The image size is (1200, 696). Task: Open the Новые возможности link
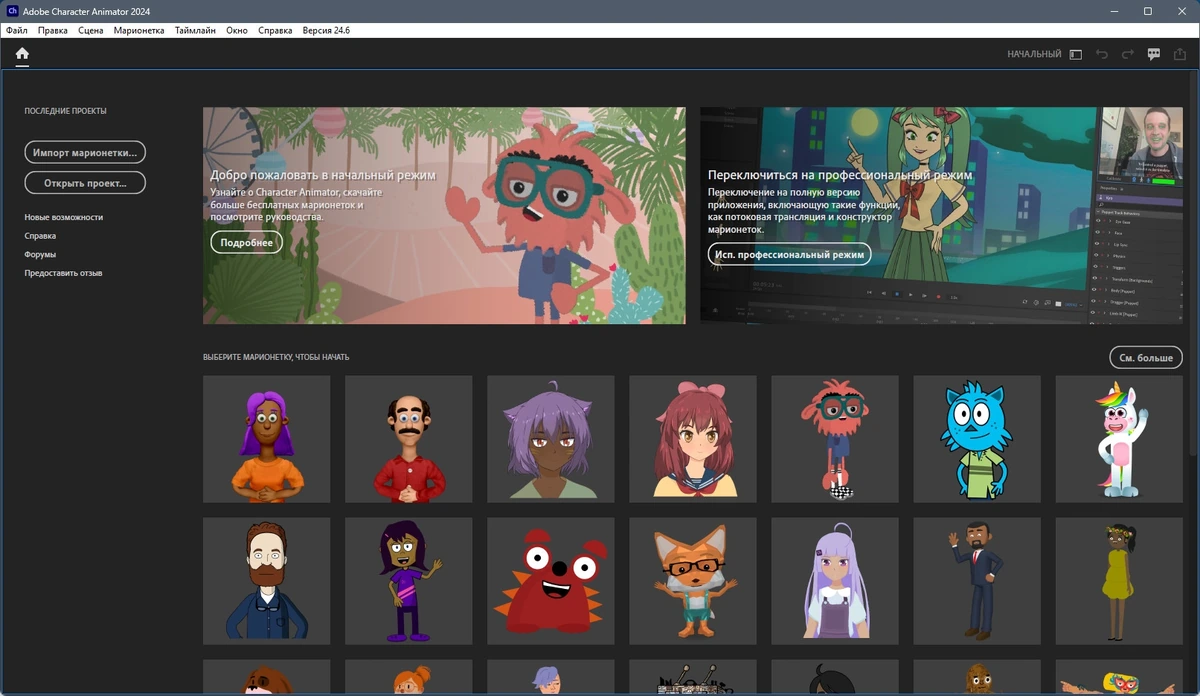point(64,217)
